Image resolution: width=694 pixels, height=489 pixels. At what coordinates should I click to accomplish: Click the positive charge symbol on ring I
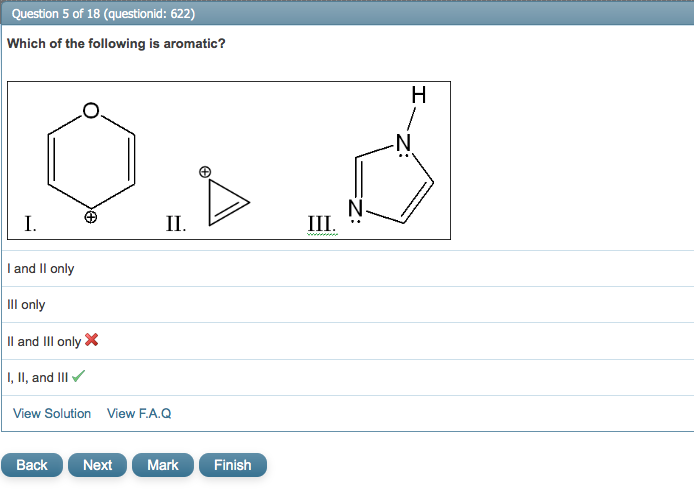[90, 216]
